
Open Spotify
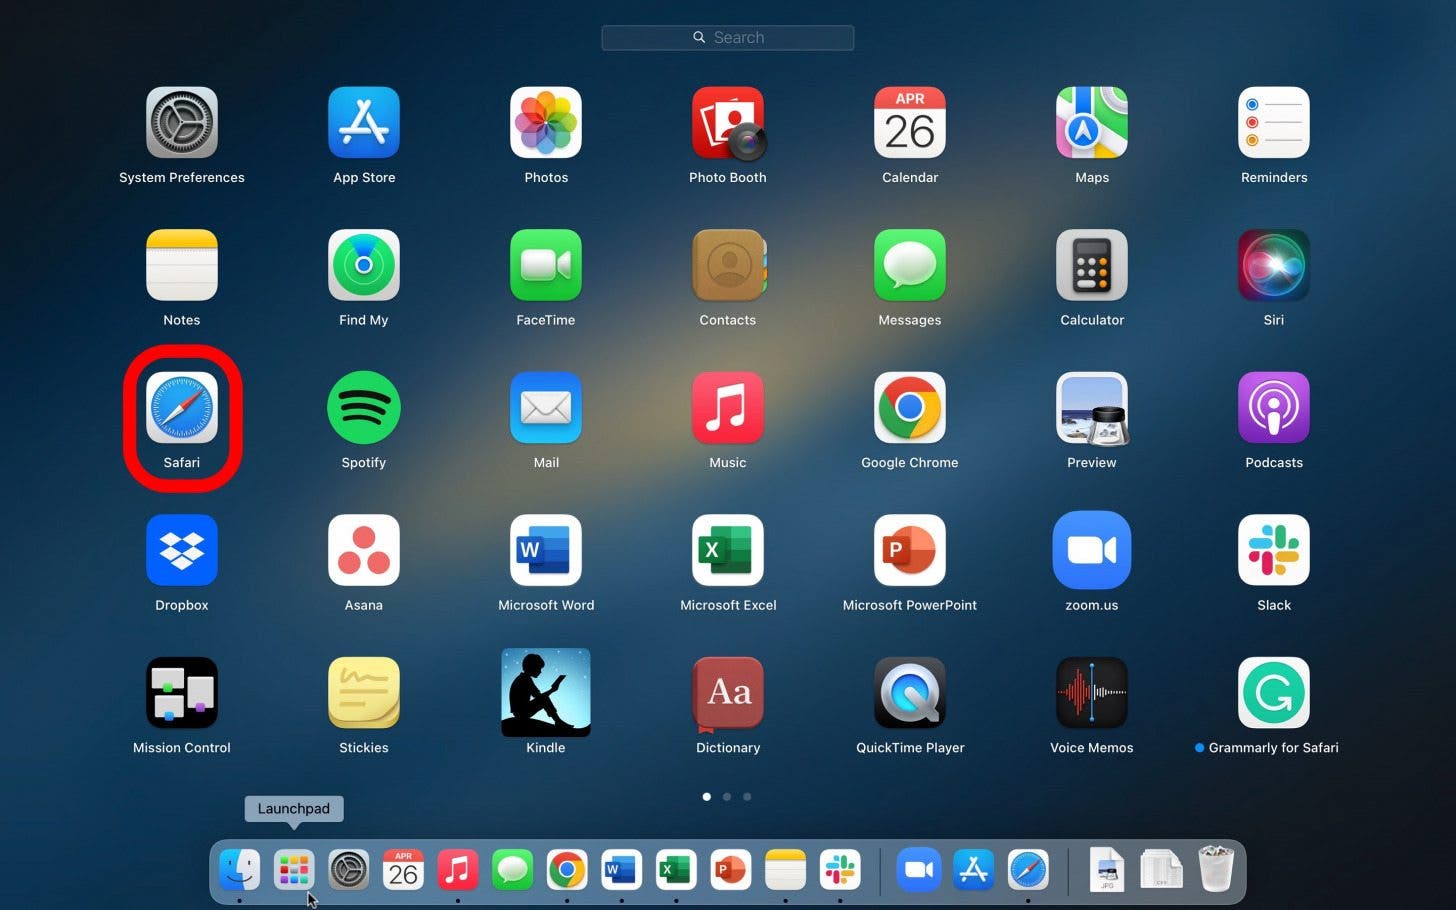[364, 408]
